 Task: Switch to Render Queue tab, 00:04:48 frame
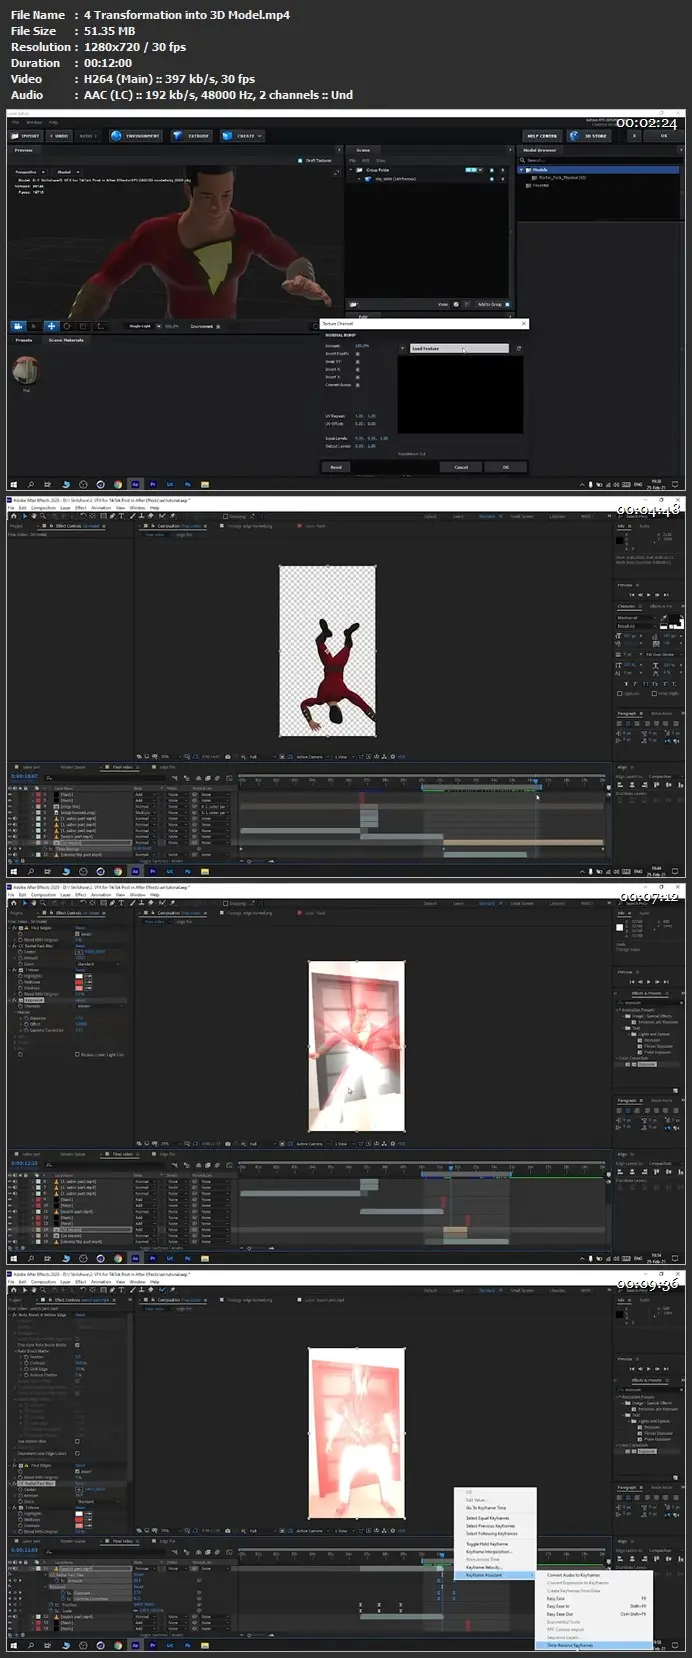(x=73, y=768)
